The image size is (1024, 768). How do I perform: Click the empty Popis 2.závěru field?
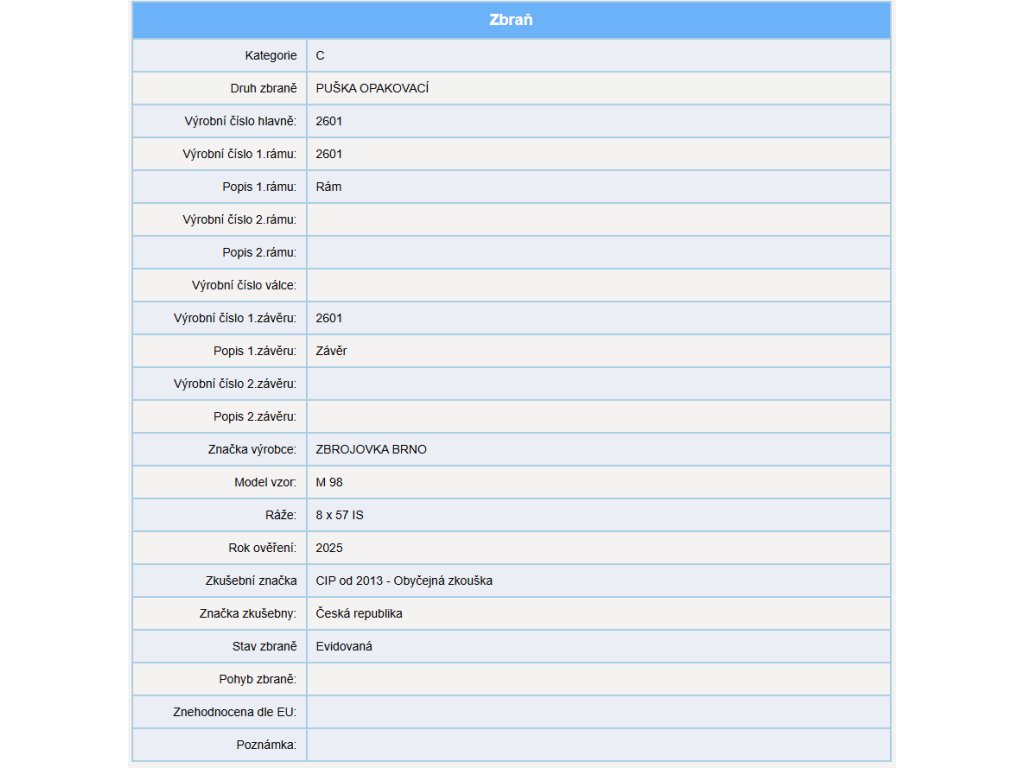(598, 416)
